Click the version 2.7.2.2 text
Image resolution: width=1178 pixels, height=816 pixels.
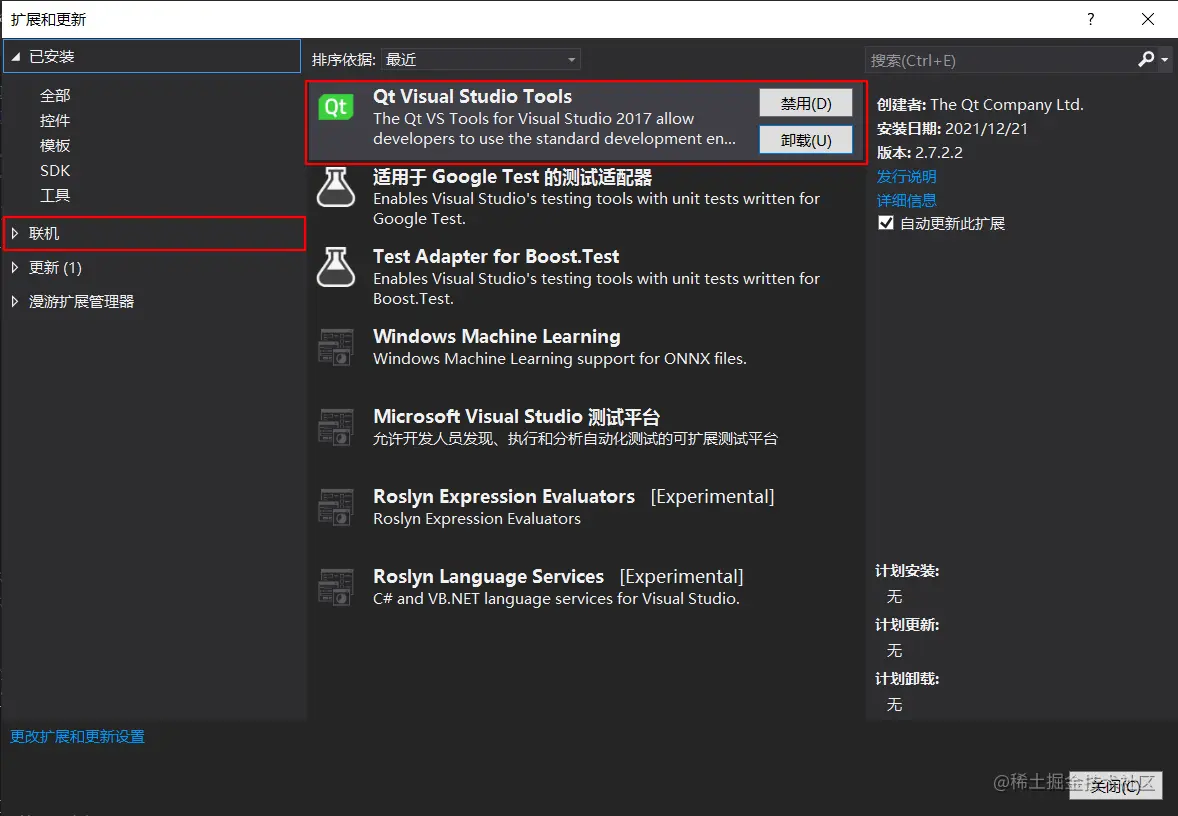(938, 153)
